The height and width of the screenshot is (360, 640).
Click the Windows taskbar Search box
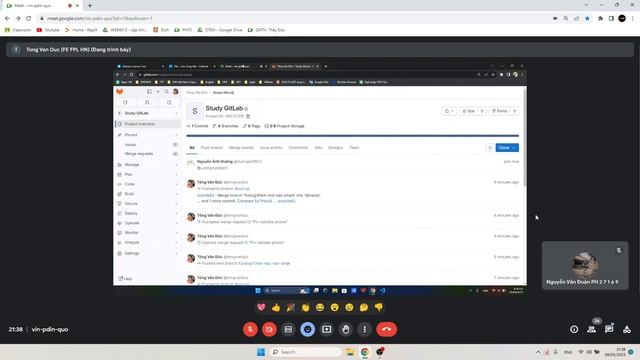point(305,352)
